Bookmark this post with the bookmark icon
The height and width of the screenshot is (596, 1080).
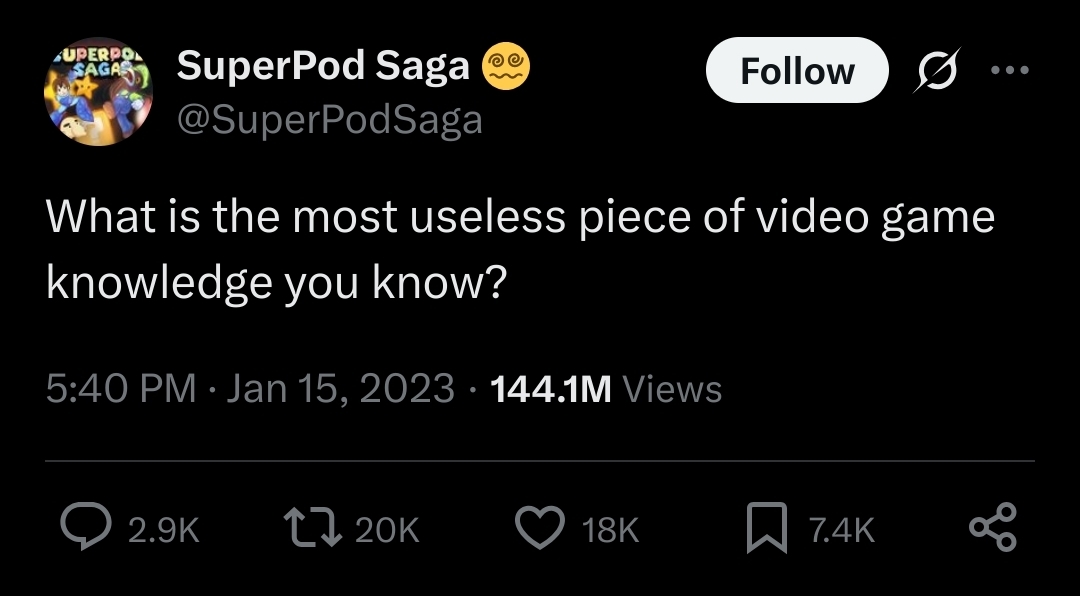pos(767,529)
